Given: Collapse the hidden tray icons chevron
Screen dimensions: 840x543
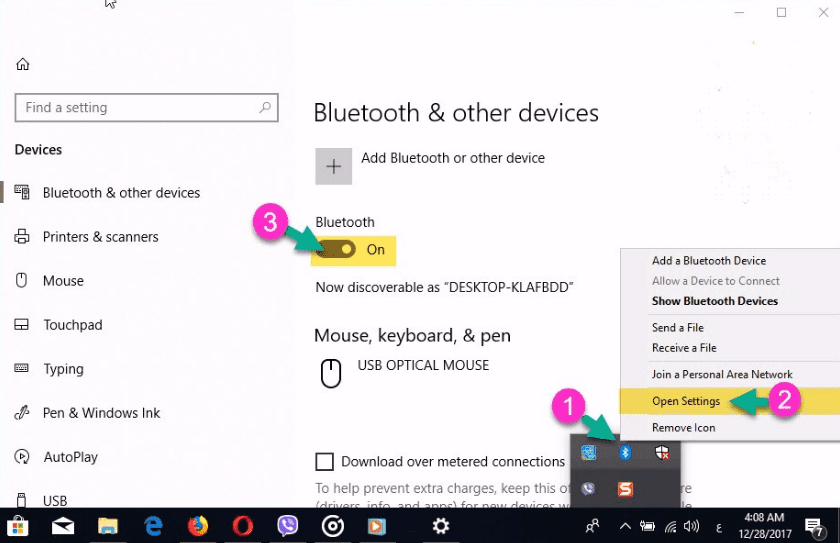Looking at the screenshot, I should pyautogui.click(x=625, y=526).
